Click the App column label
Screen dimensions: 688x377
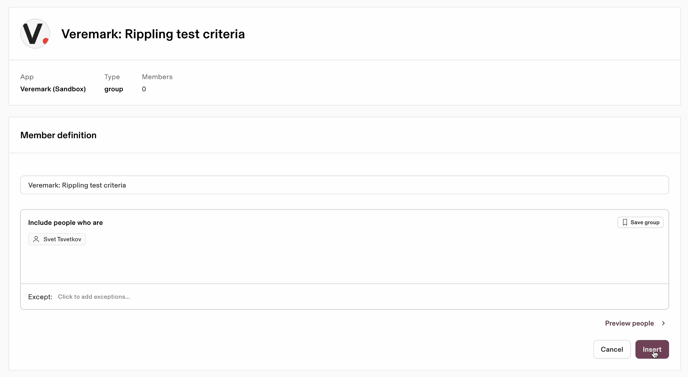(x=27, y=77)
